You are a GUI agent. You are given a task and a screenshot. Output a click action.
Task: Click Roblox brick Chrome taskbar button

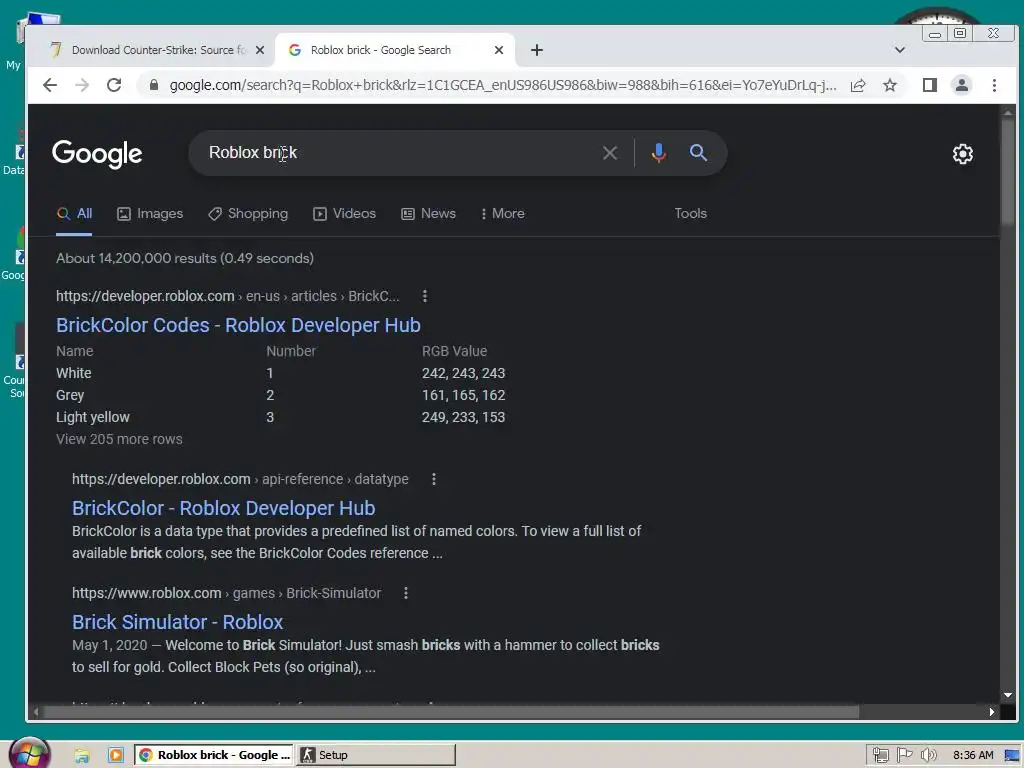(x=214, y=755)
